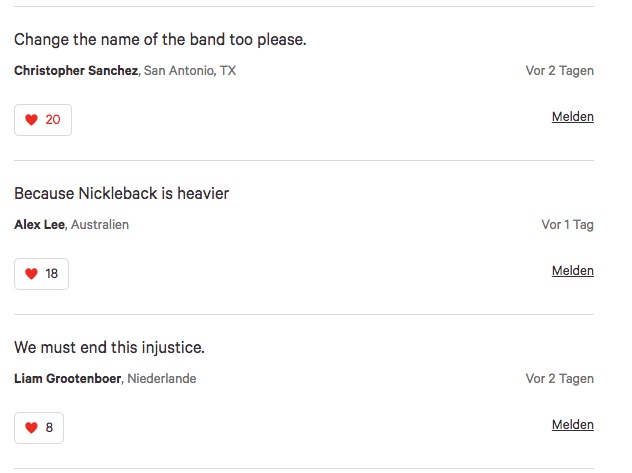Click the 'Vor 1 Tag' timestamp
Screen dimensions: 632x473
point(567,225)
